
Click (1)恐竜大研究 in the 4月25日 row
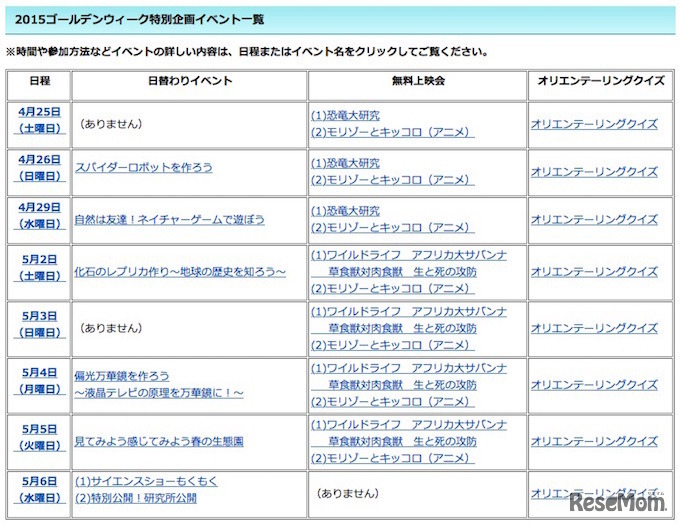tap(346, 115)
